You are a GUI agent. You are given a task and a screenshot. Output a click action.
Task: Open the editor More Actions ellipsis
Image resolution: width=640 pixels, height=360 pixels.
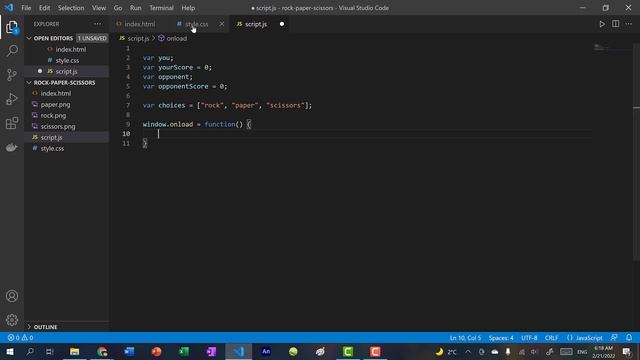click(629, 24)
